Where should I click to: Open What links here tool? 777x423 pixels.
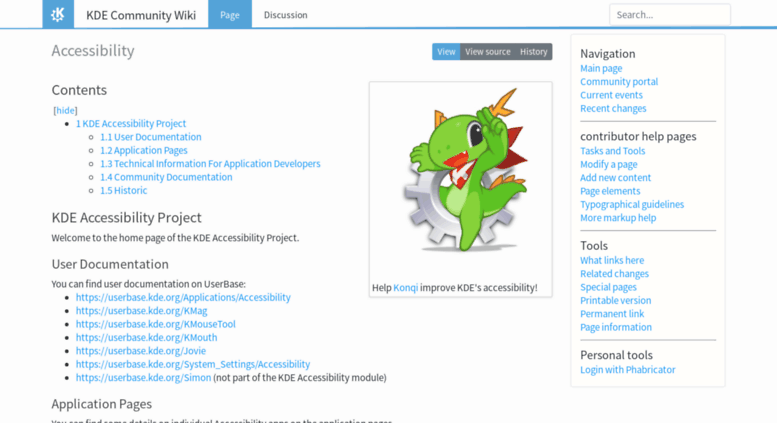(612, 261)
